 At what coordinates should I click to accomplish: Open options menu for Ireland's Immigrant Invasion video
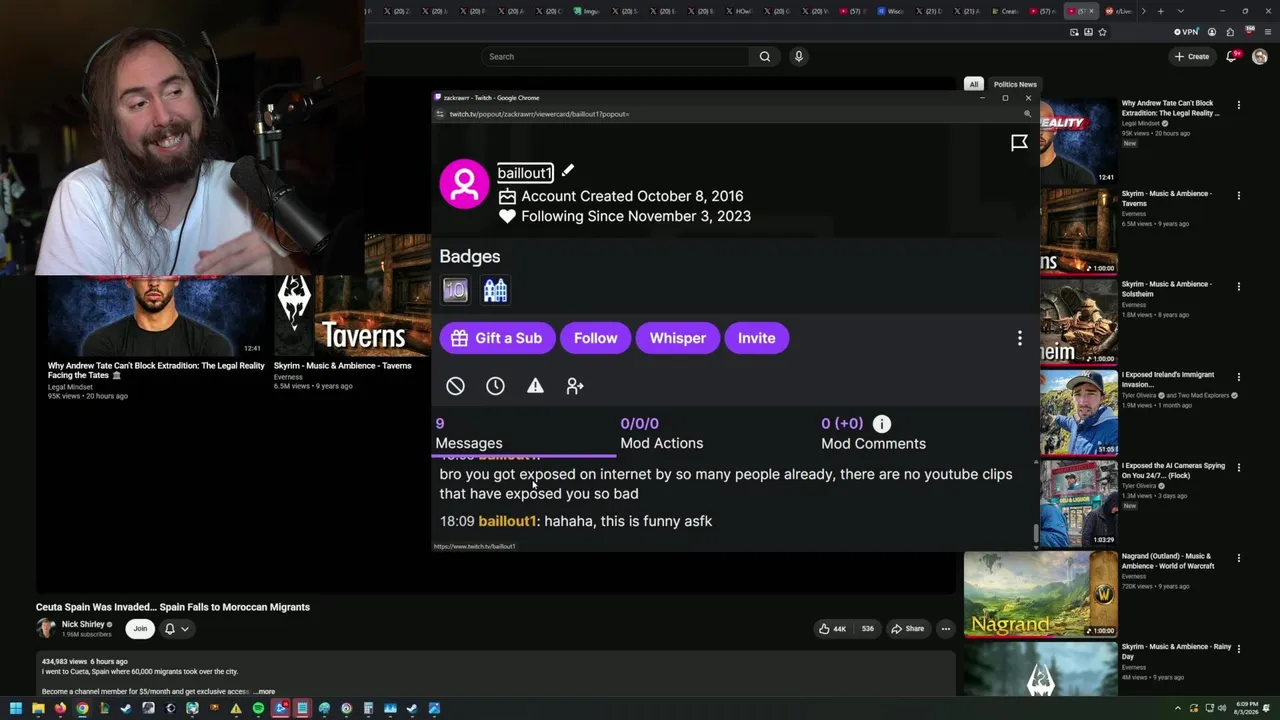pos(1238,377)
